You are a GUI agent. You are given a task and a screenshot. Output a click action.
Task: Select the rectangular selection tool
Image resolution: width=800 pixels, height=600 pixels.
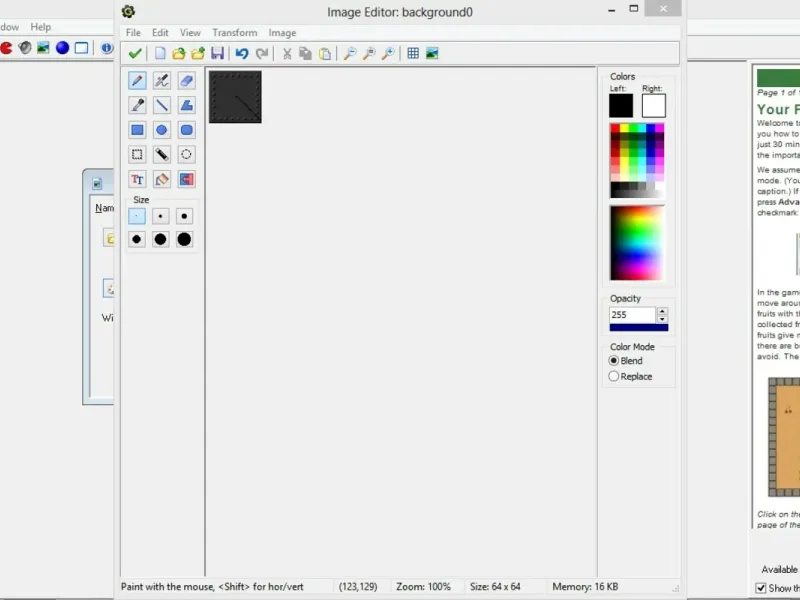pos(137,154)
